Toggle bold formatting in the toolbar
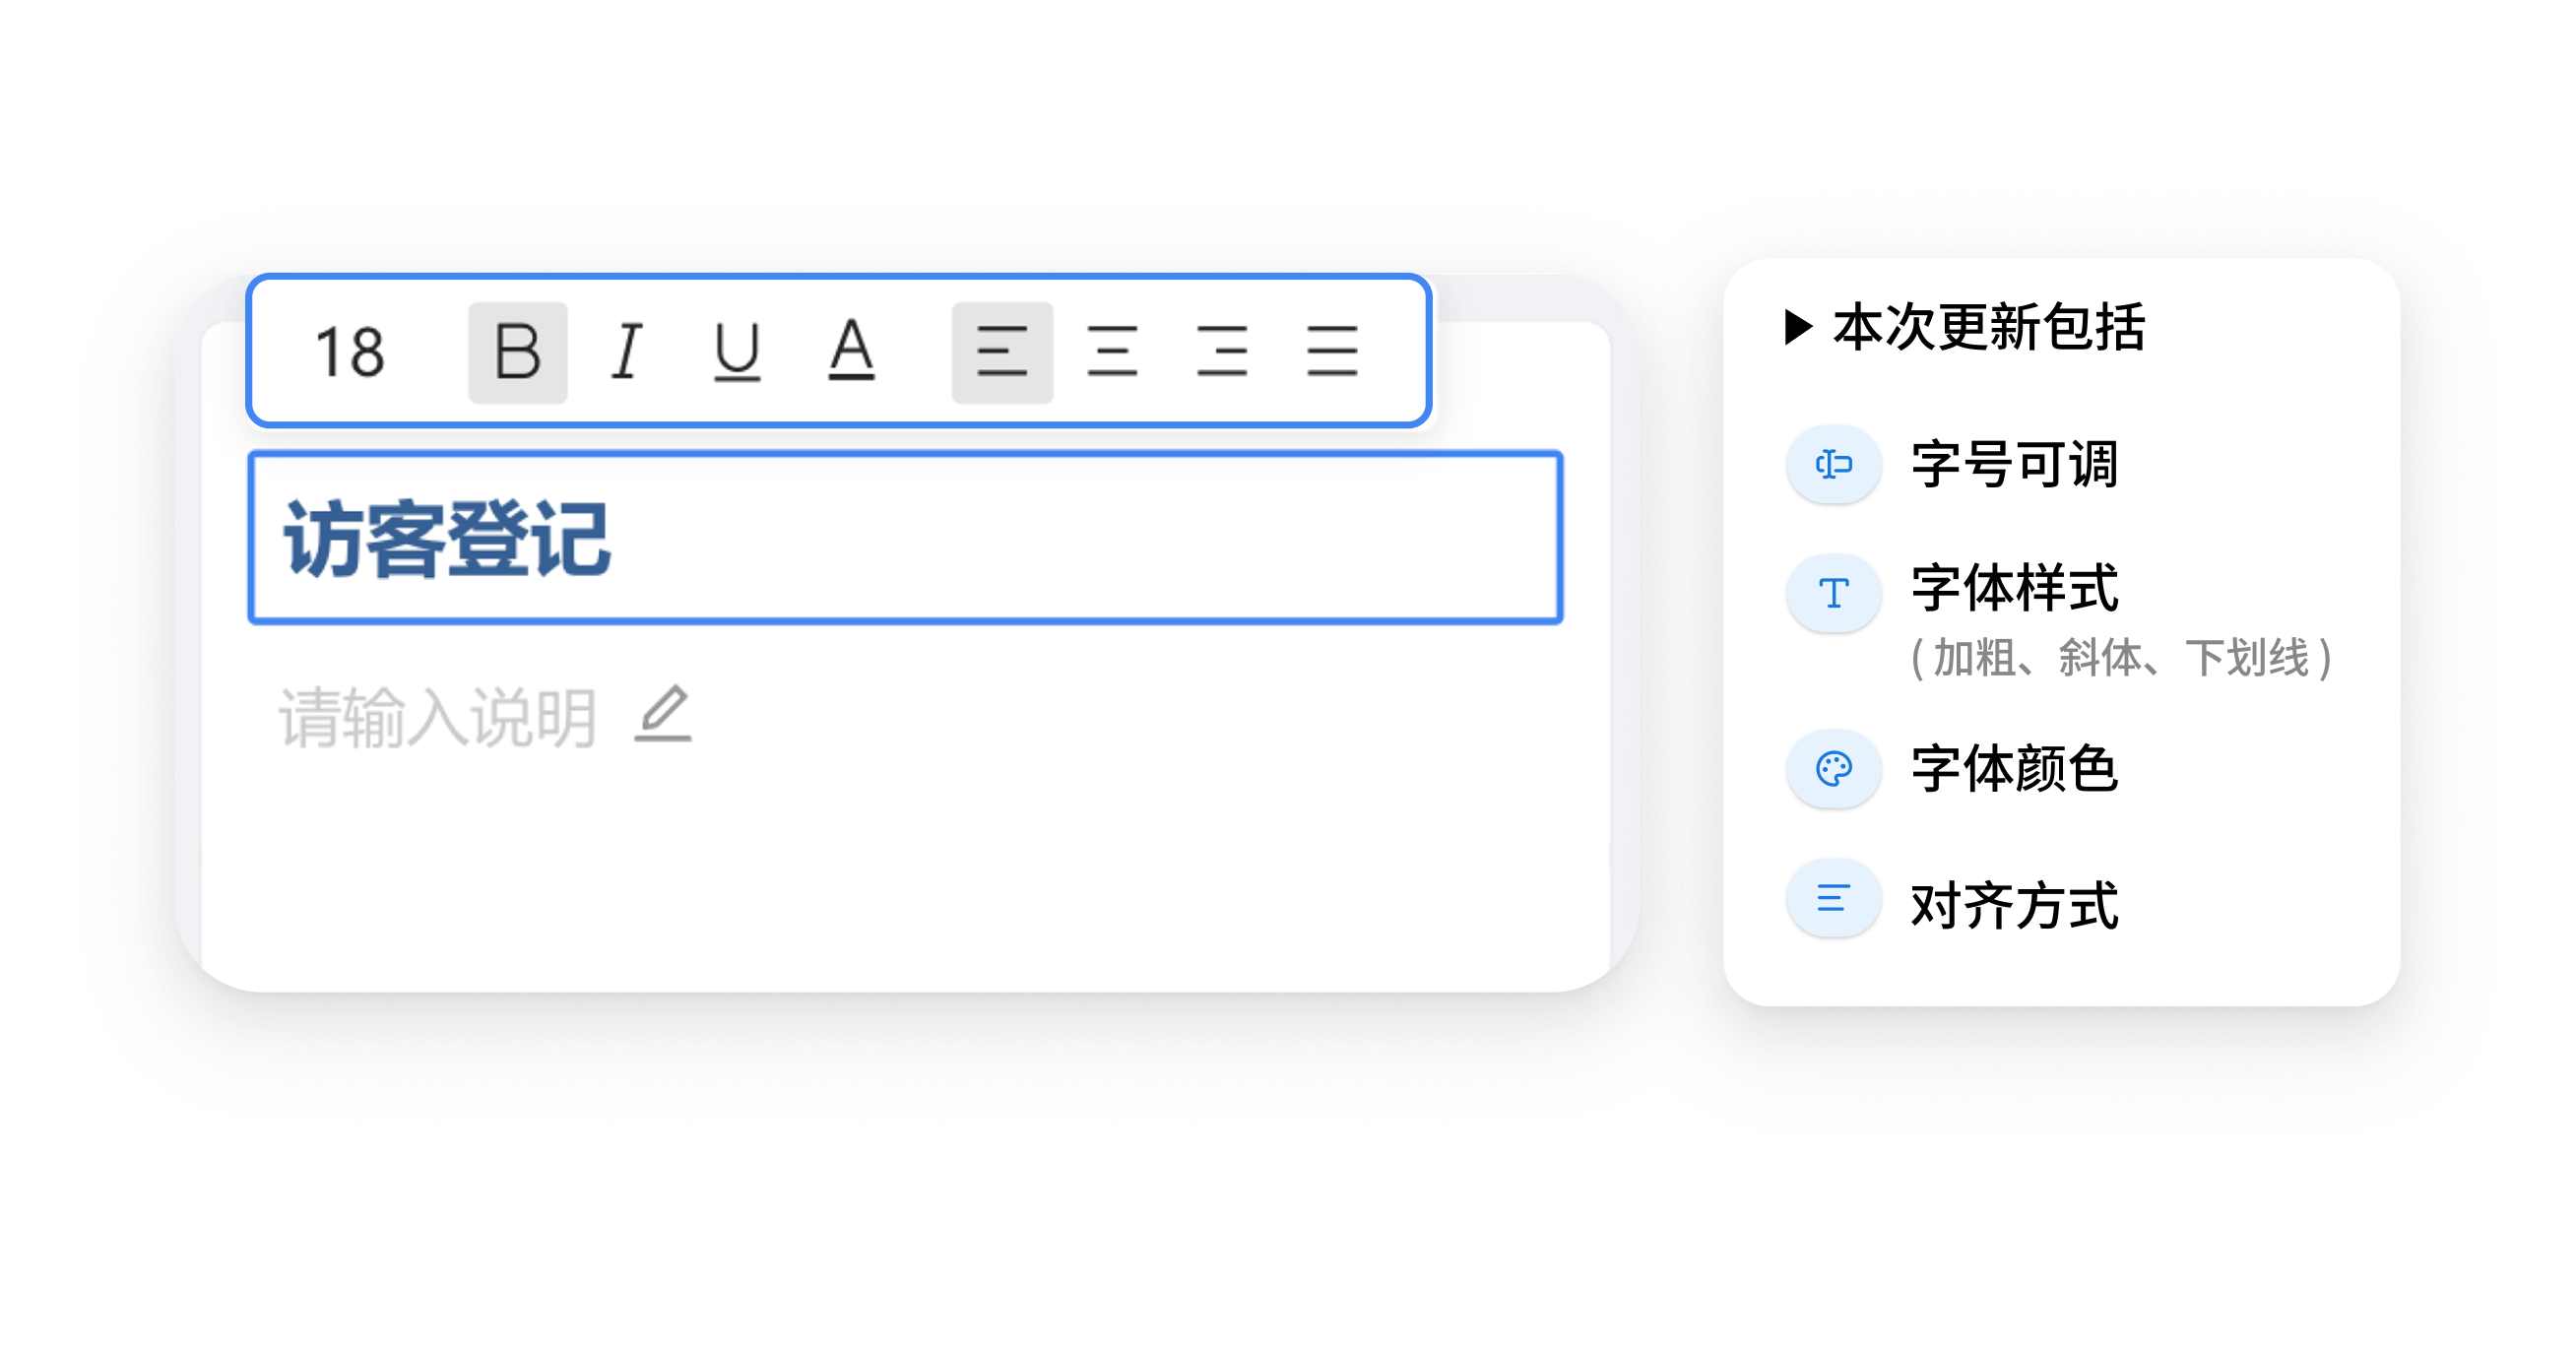2576x1350 pixels. (x=519, y=352)
